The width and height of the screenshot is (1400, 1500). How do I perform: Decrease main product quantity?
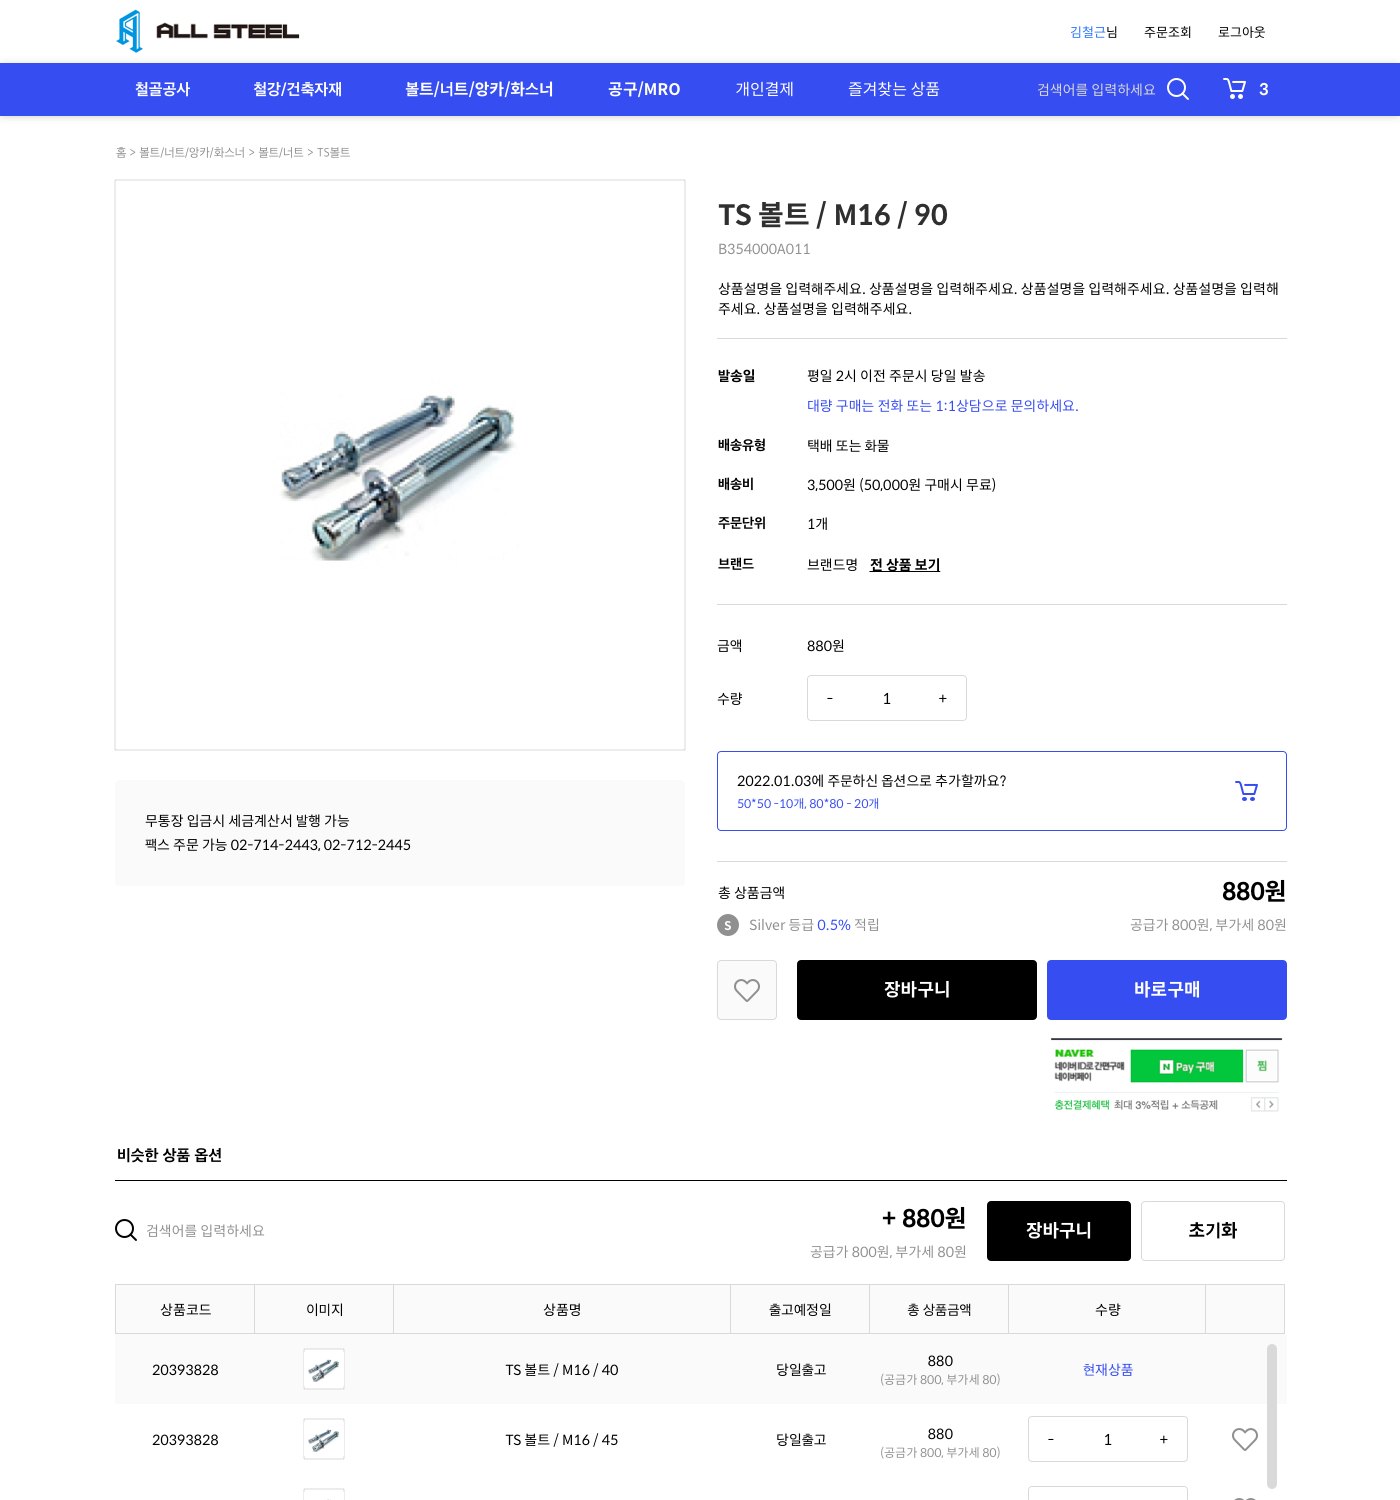830,698
